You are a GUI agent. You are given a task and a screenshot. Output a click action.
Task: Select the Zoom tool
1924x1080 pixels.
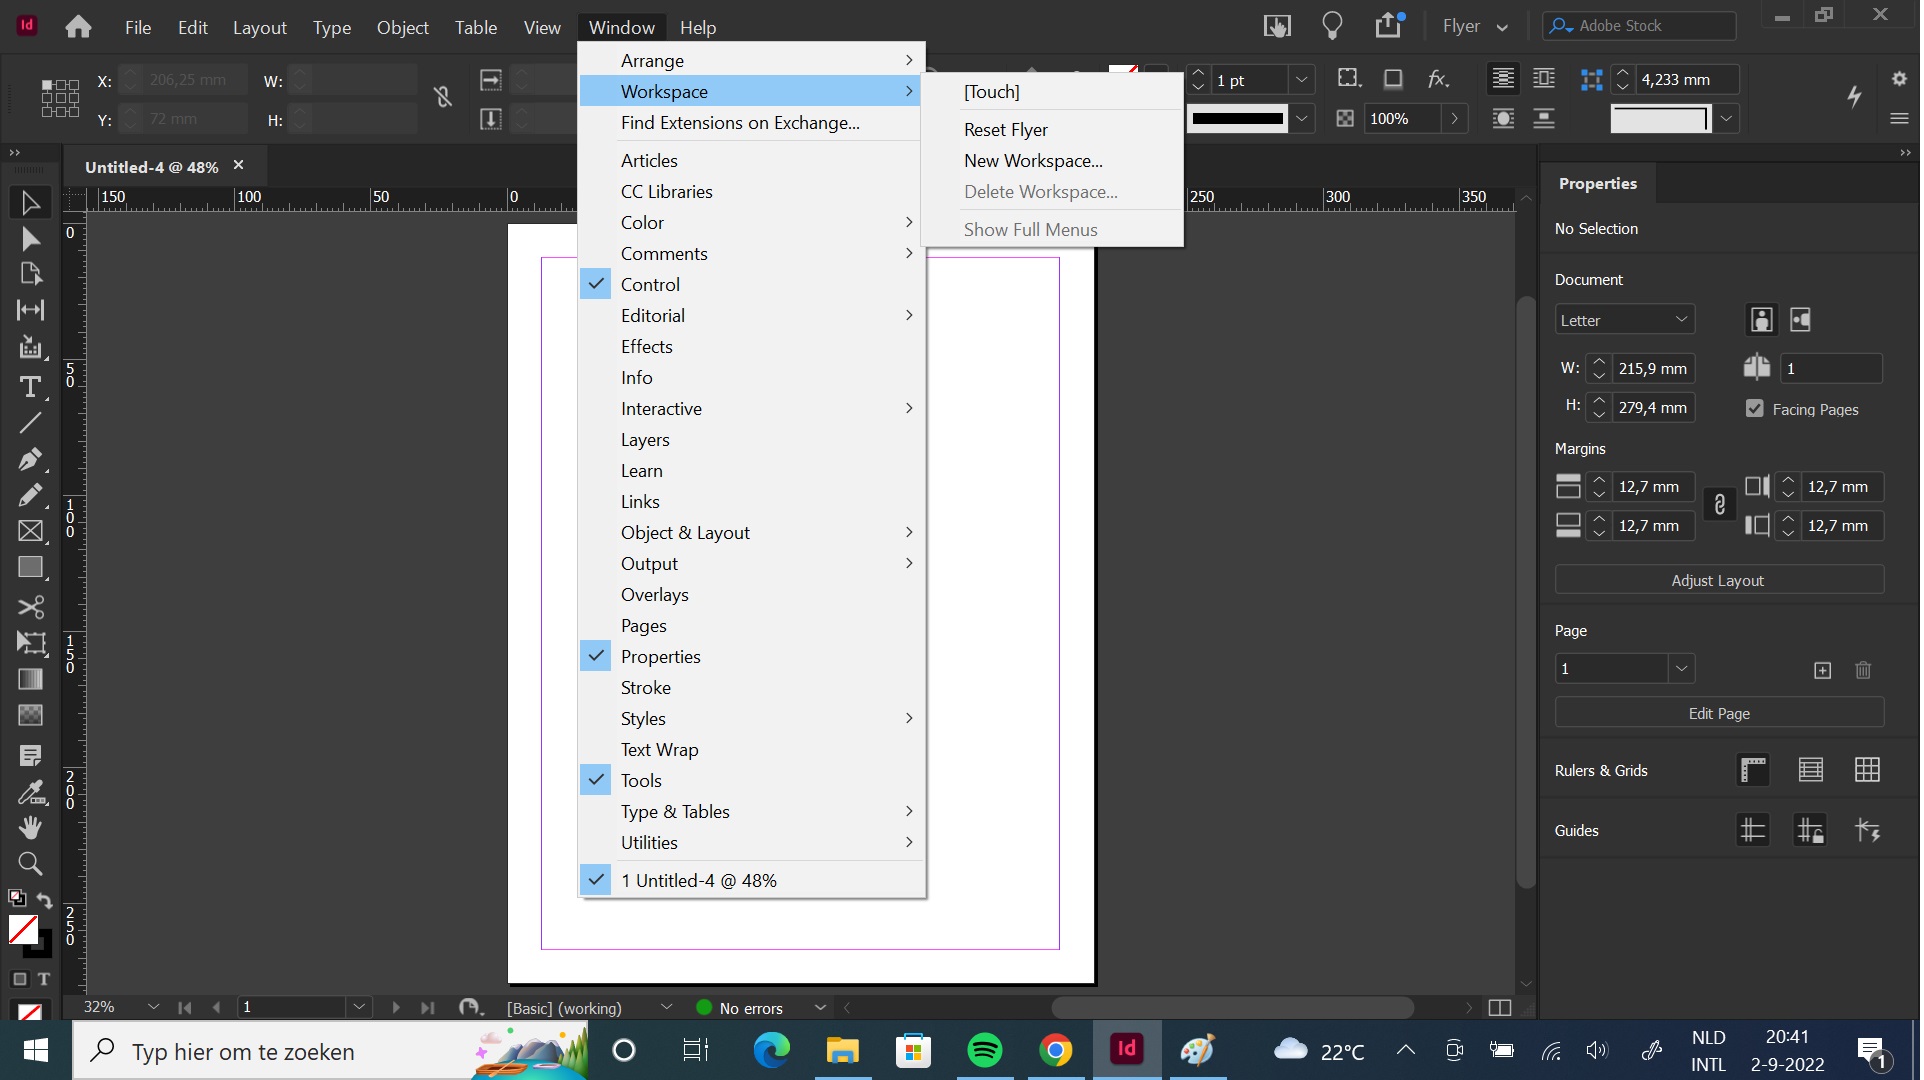30,863
